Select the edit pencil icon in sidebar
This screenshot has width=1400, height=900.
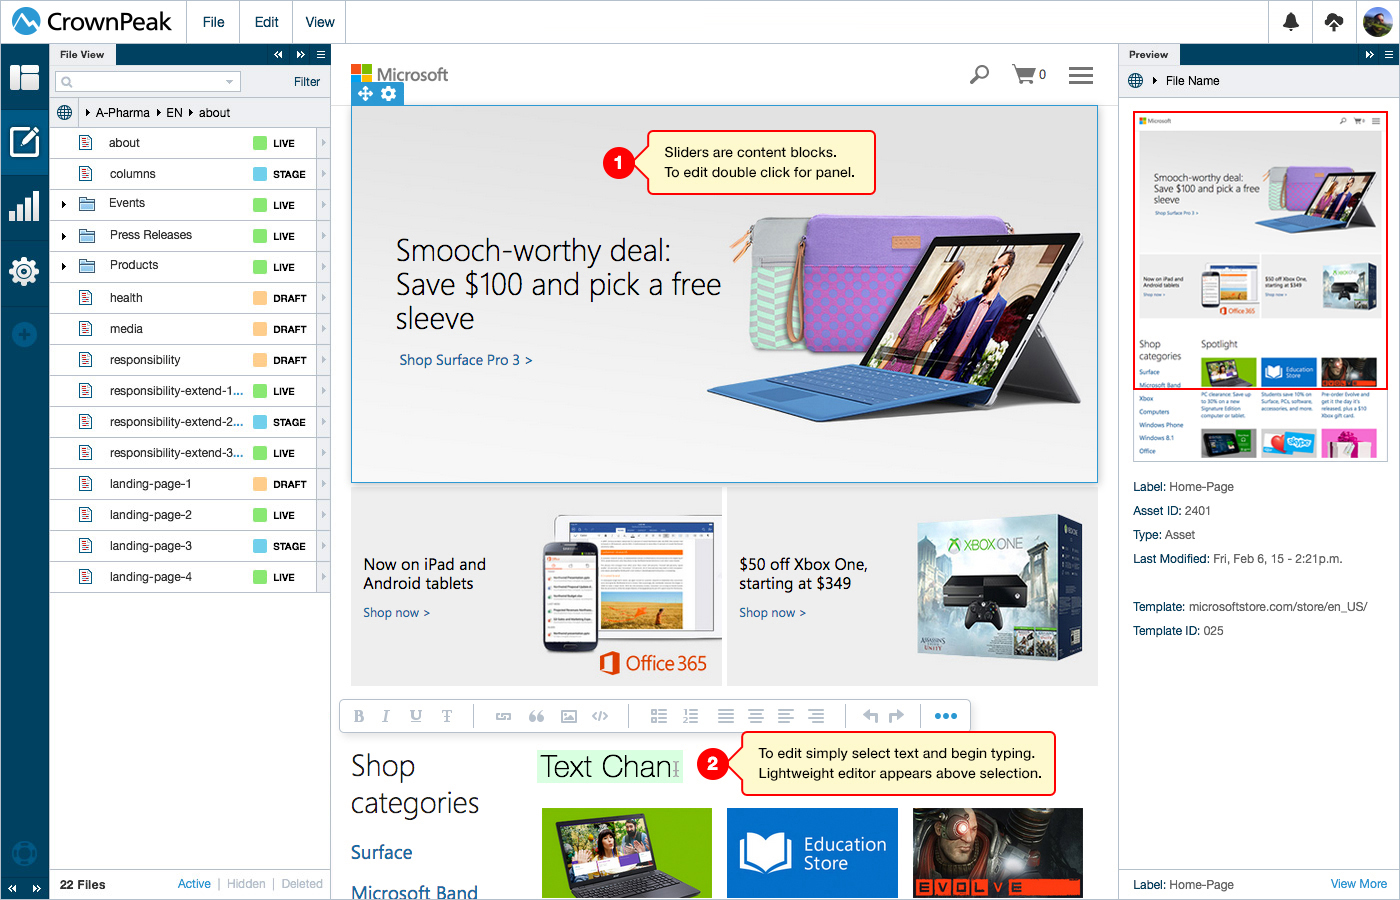[24, 142]
